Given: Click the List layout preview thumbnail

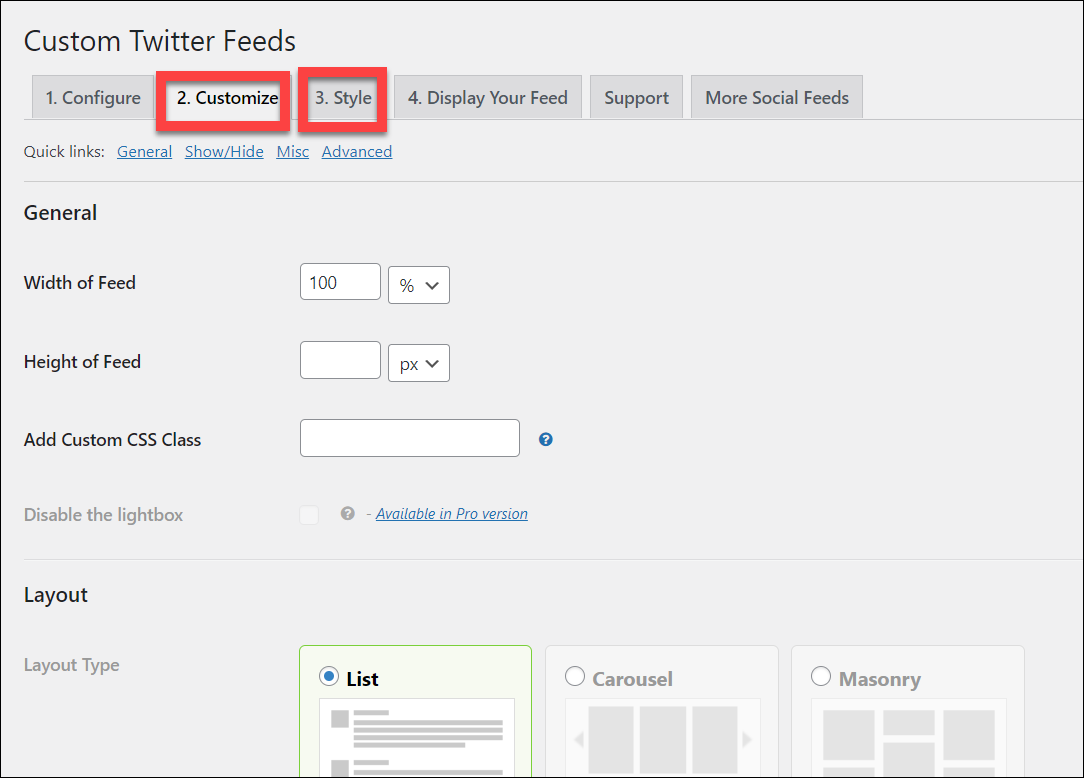Looking at the screenshot, I should pos(417,737).
